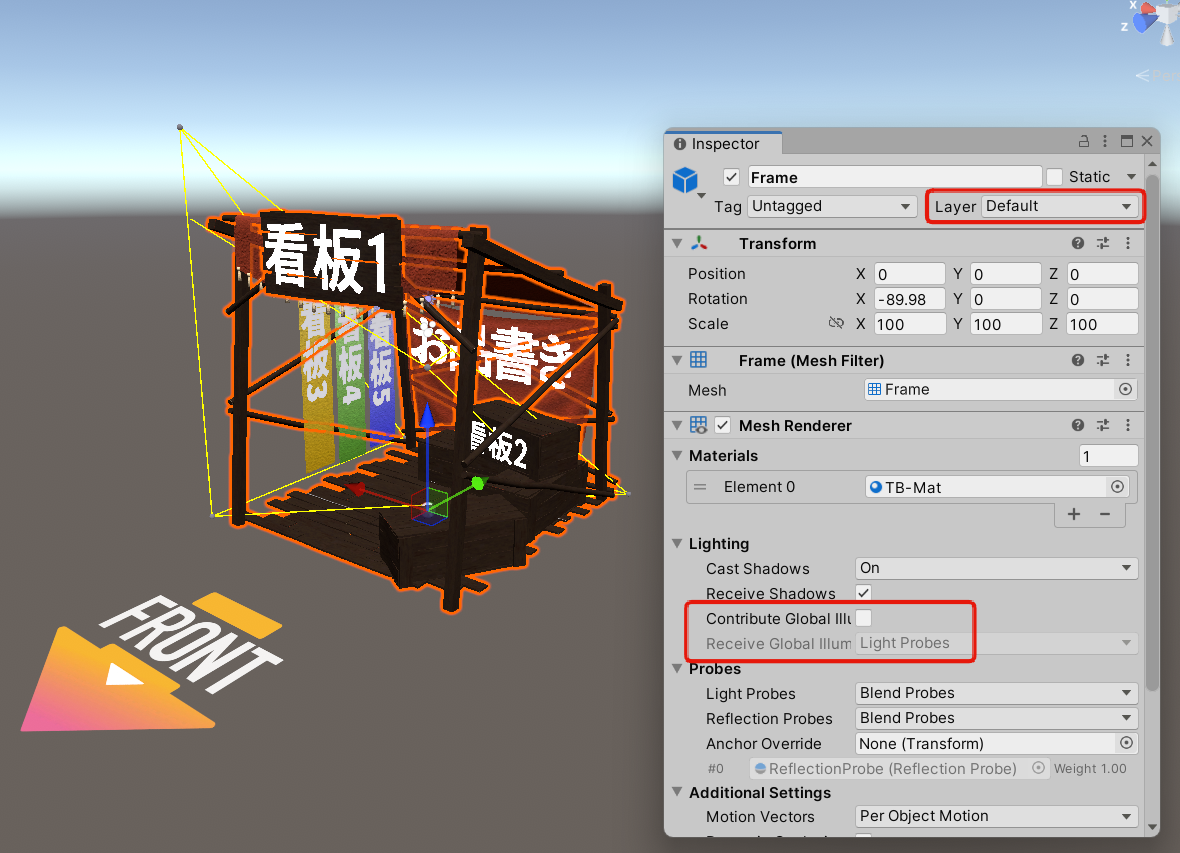Collapse the Mesh Renderer foldout
This screenshot has width=1180, height=853.
click(x=677, y=425)
